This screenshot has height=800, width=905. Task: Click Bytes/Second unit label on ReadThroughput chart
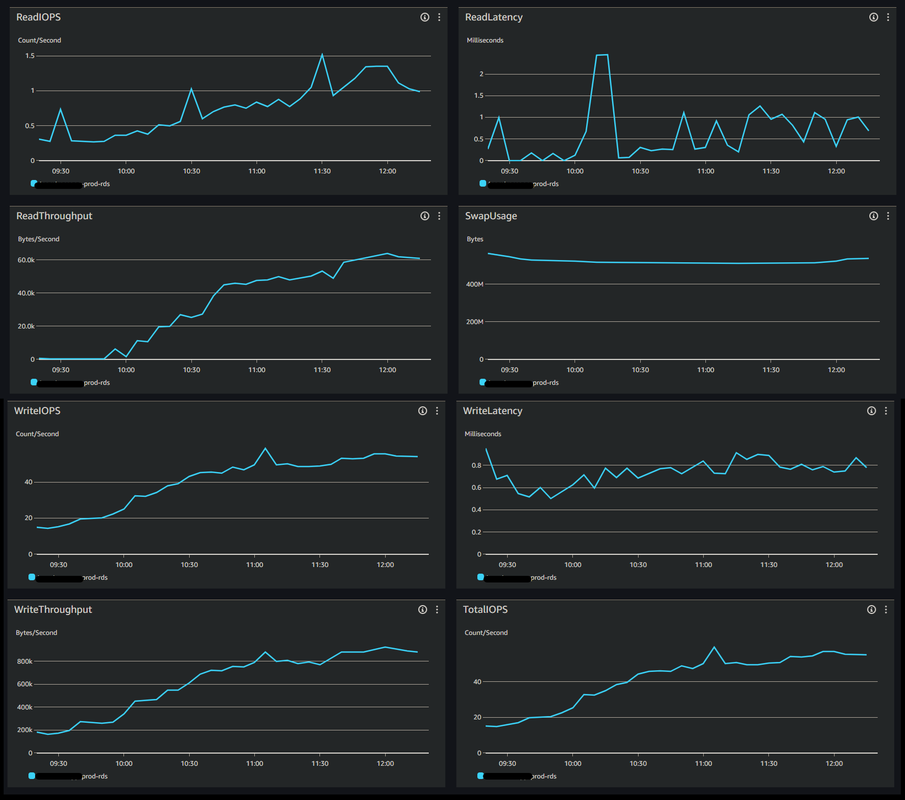tap(38, 239)
